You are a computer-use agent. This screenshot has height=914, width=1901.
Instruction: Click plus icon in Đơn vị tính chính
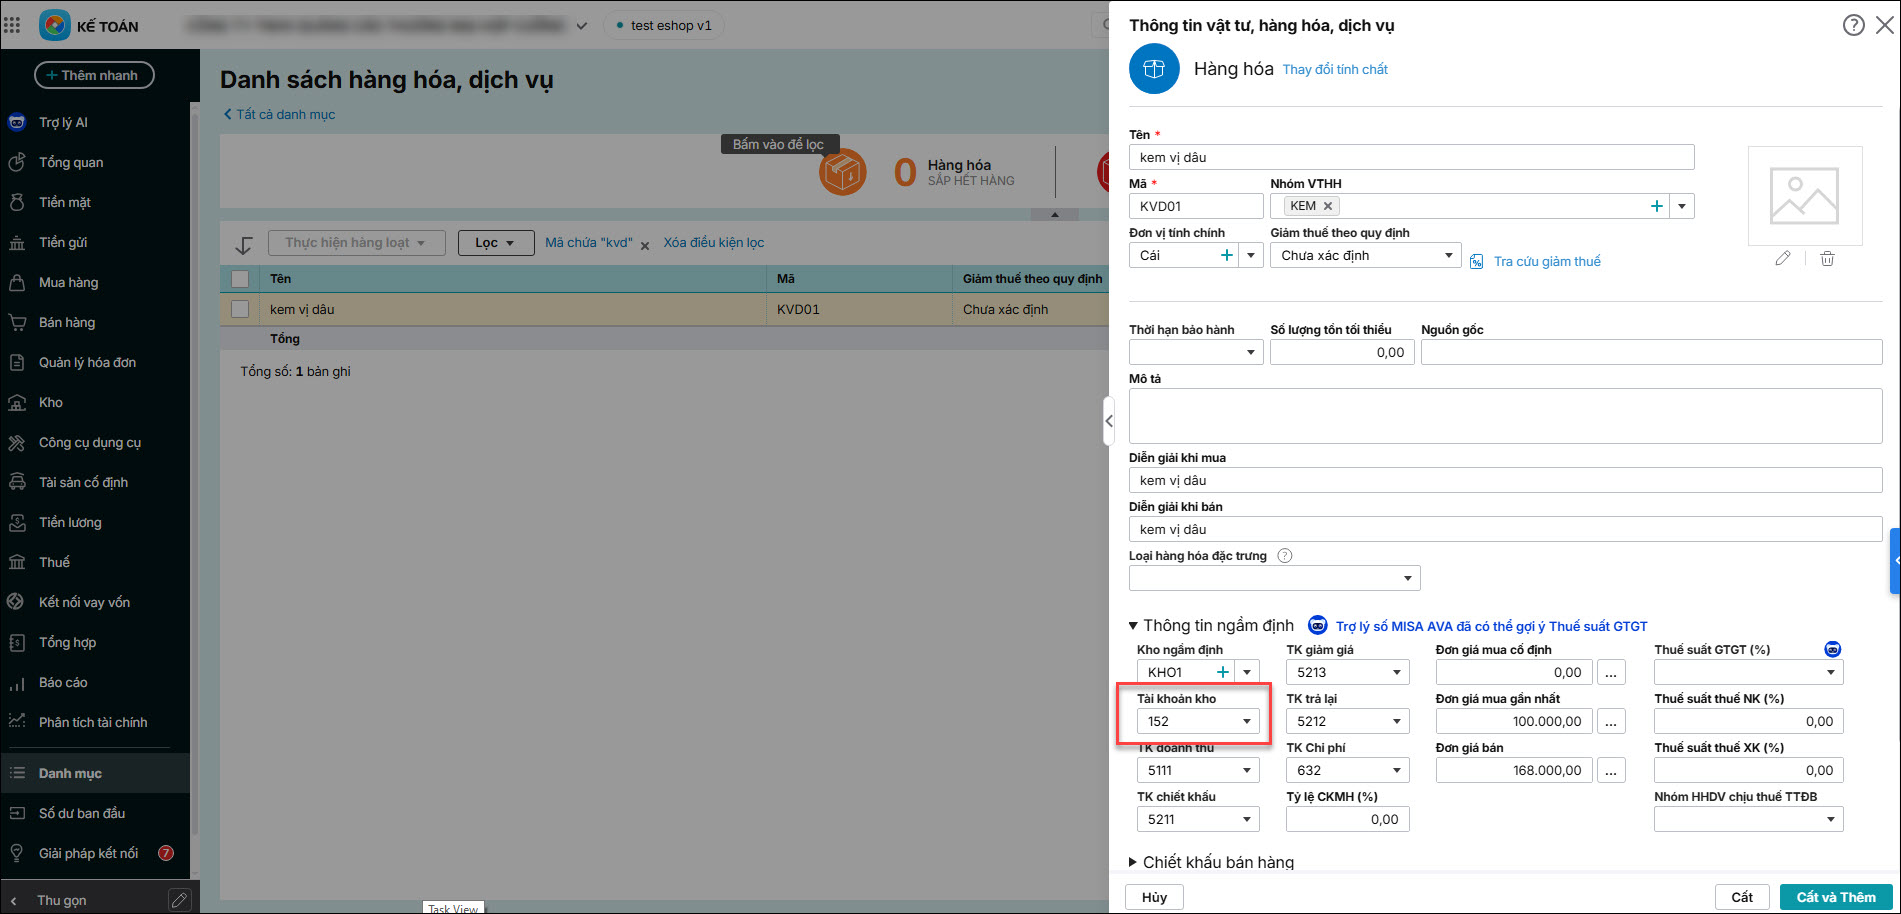point(1227,255)
